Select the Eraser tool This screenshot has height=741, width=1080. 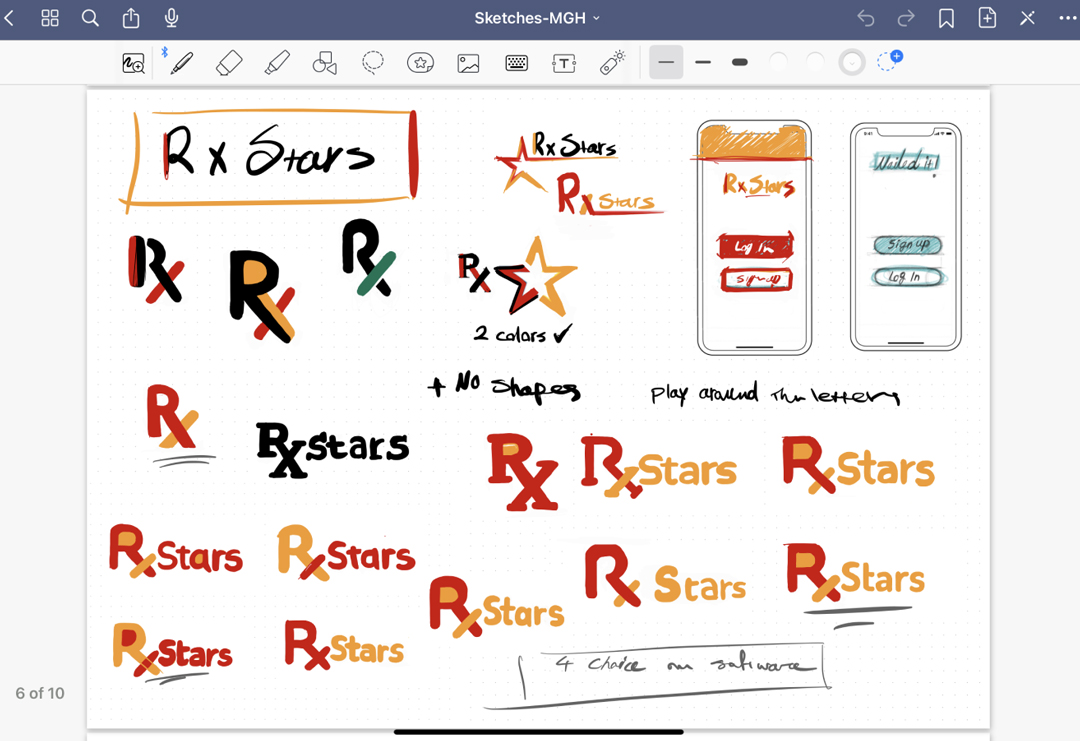point(229,63)
